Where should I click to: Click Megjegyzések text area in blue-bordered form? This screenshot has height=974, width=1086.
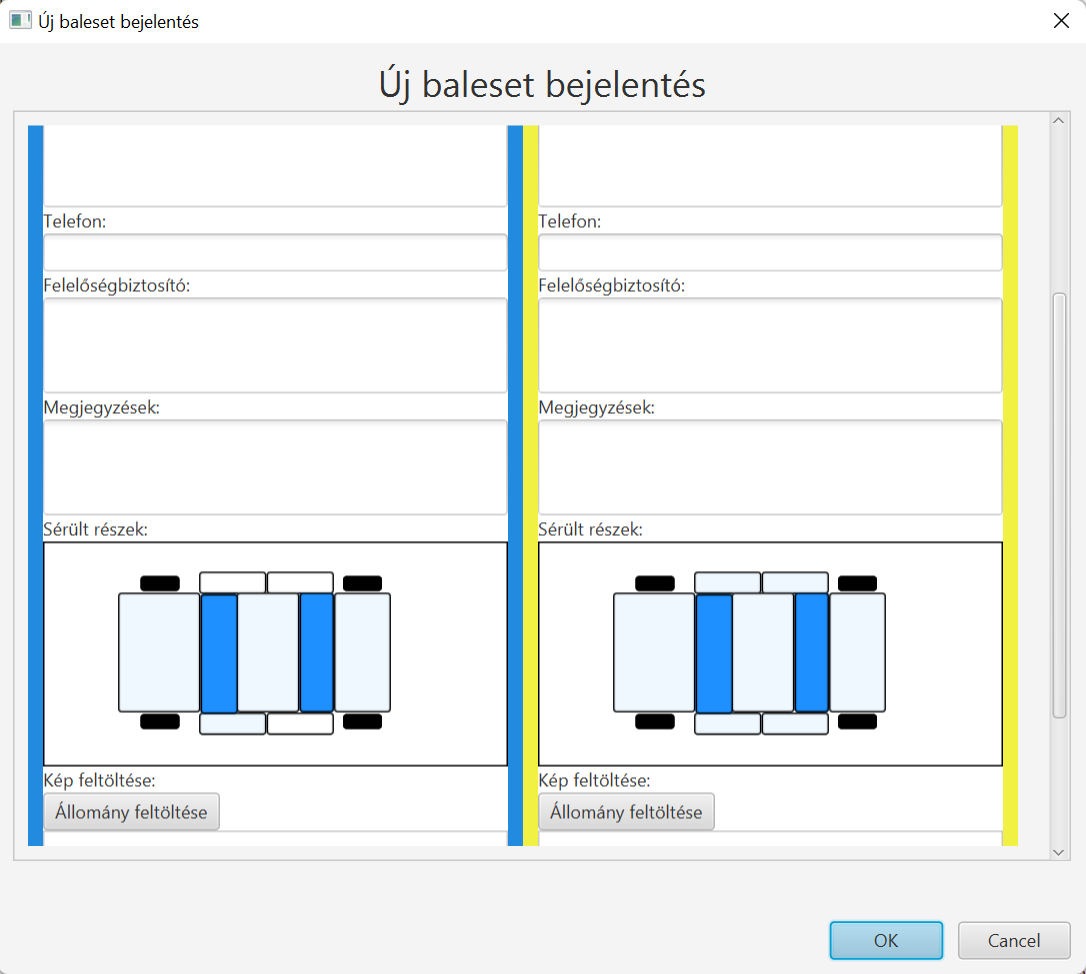tap(276, 468)
